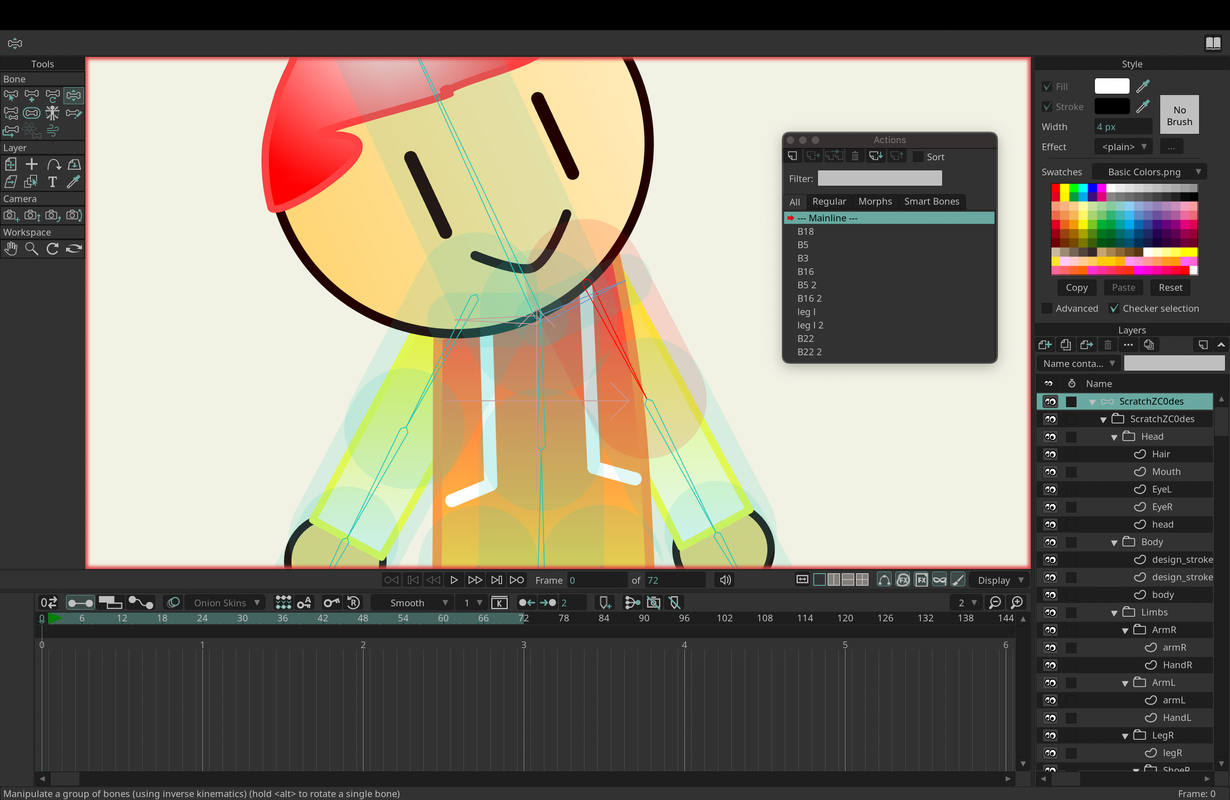The image size is (1230, 800).
Task: Select the Select Bone tool
Action: (11, 97)
